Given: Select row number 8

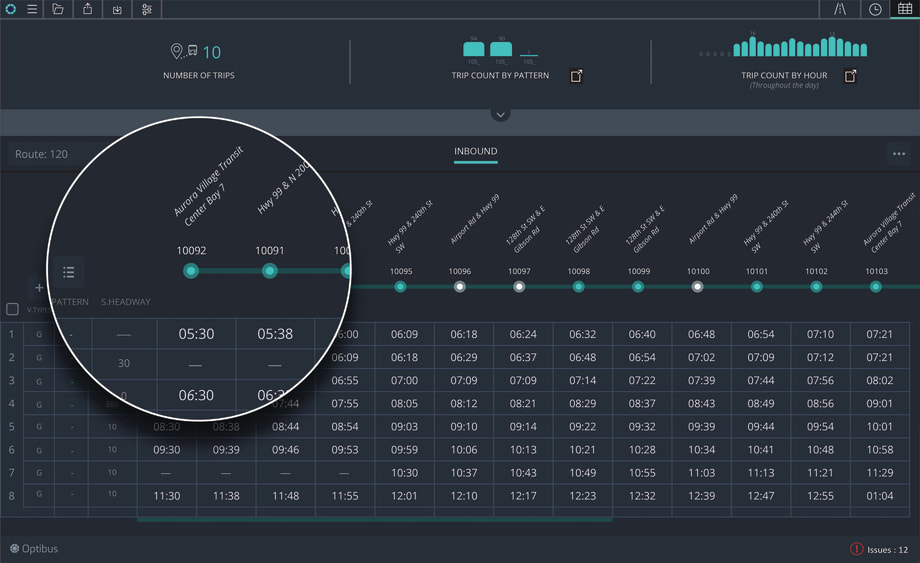Looking at the screenshot, I should 11,496.
